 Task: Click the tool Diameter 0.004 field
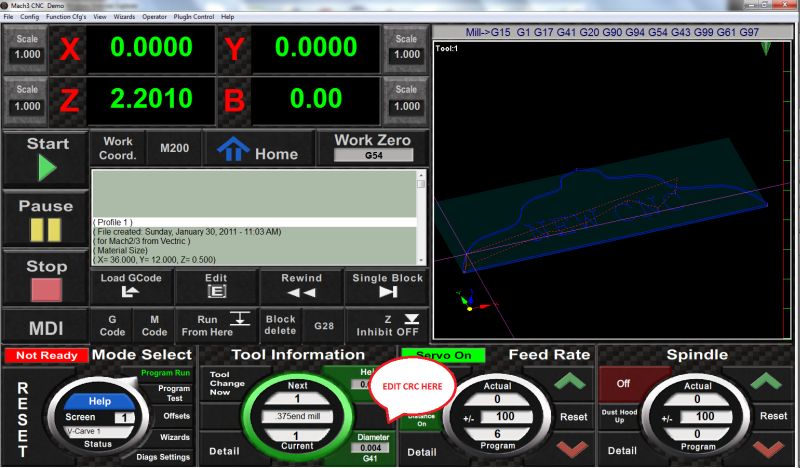coord(371,448)
